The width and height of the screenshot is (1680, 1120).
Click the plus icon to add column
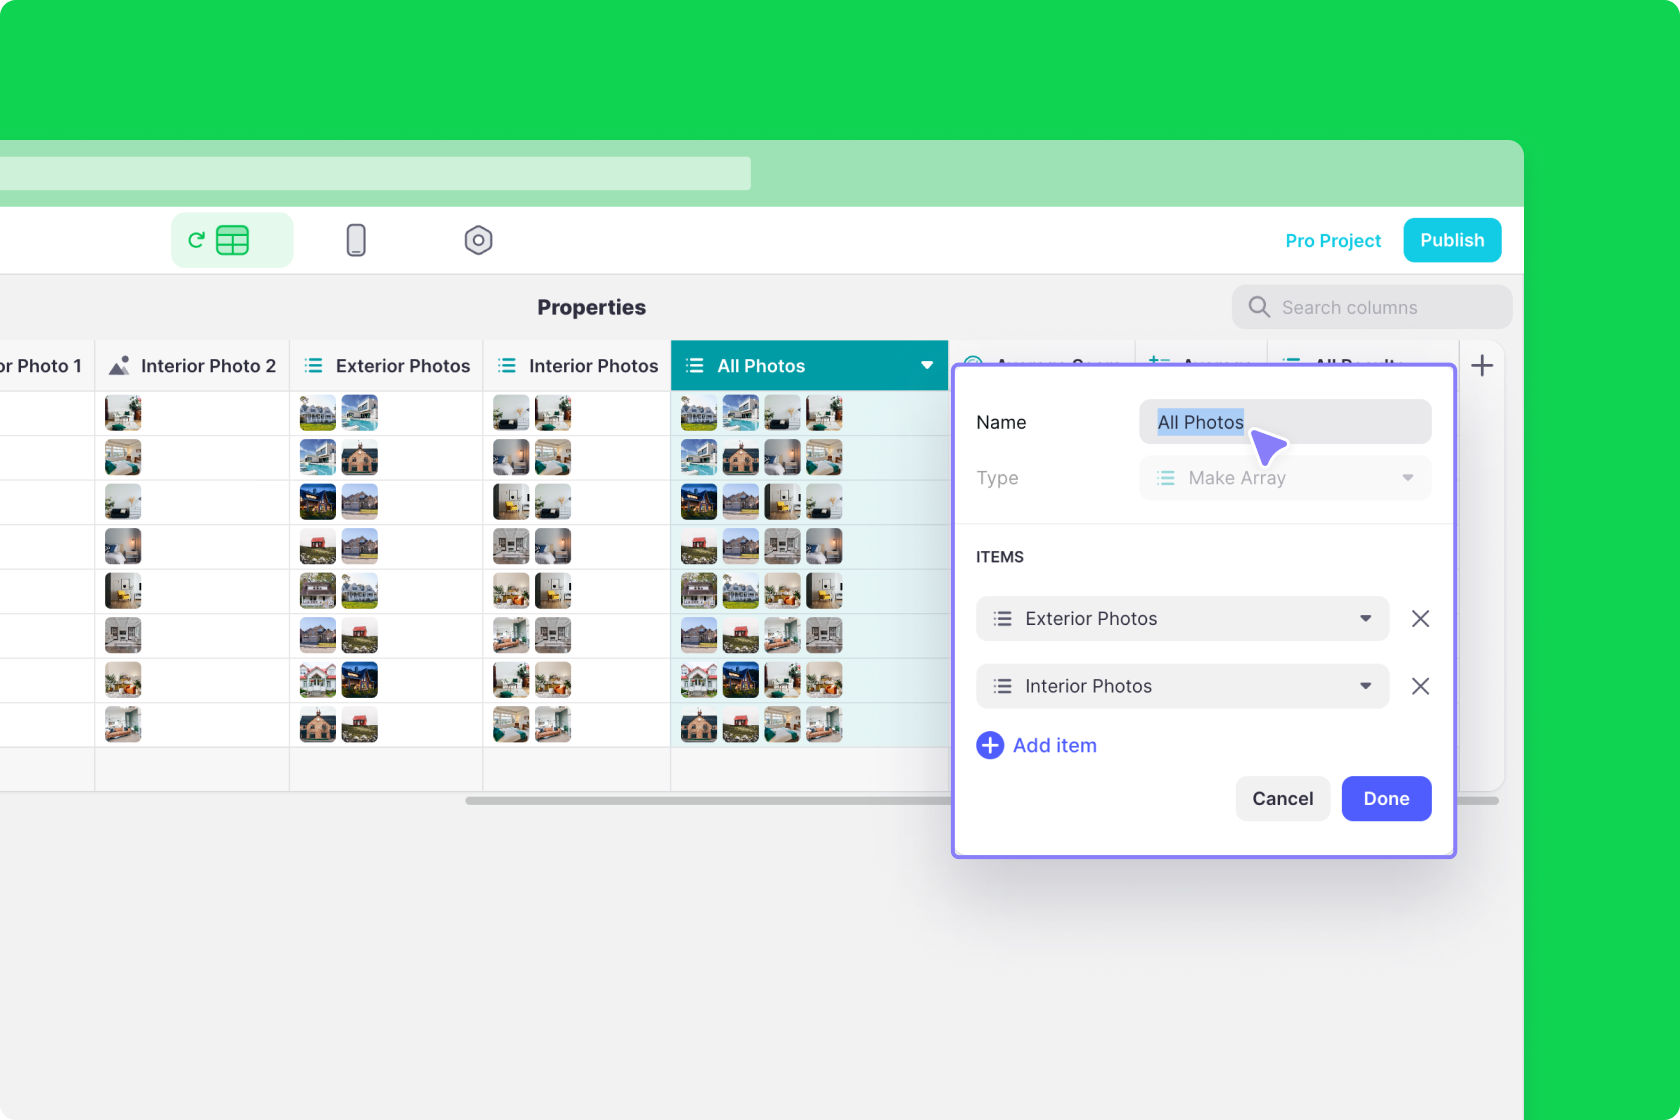1482,366
